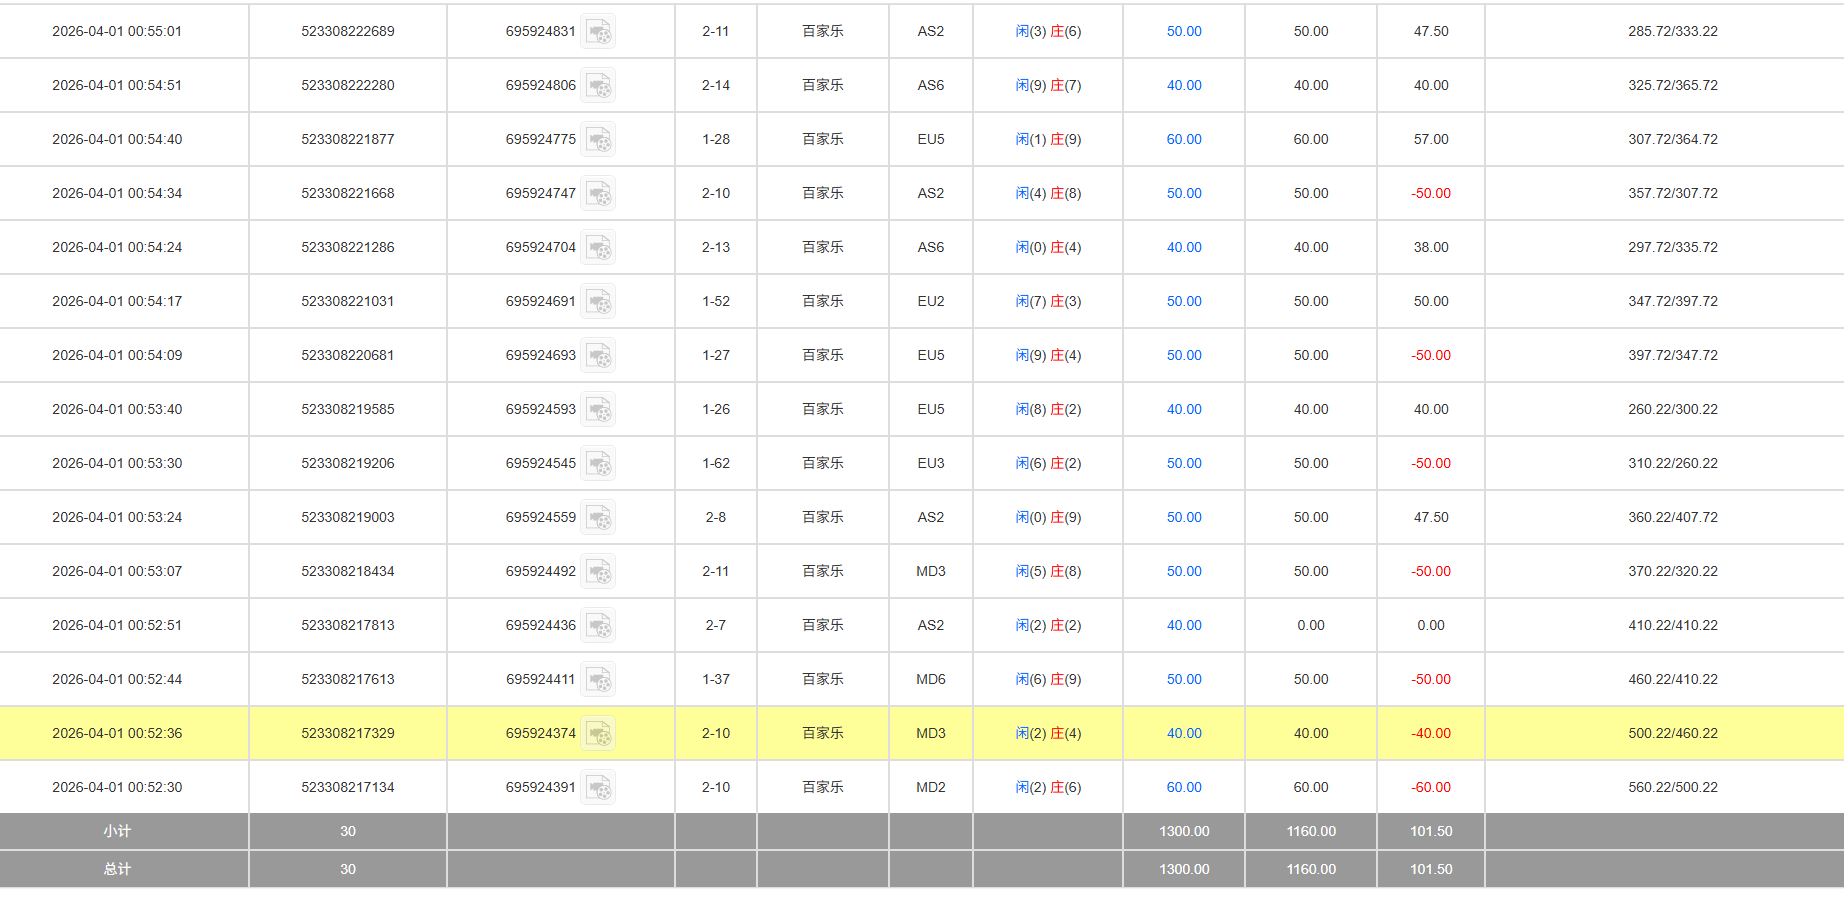
Task: Click replay icon in highlighted row 695924374
Action: point(598,734)
